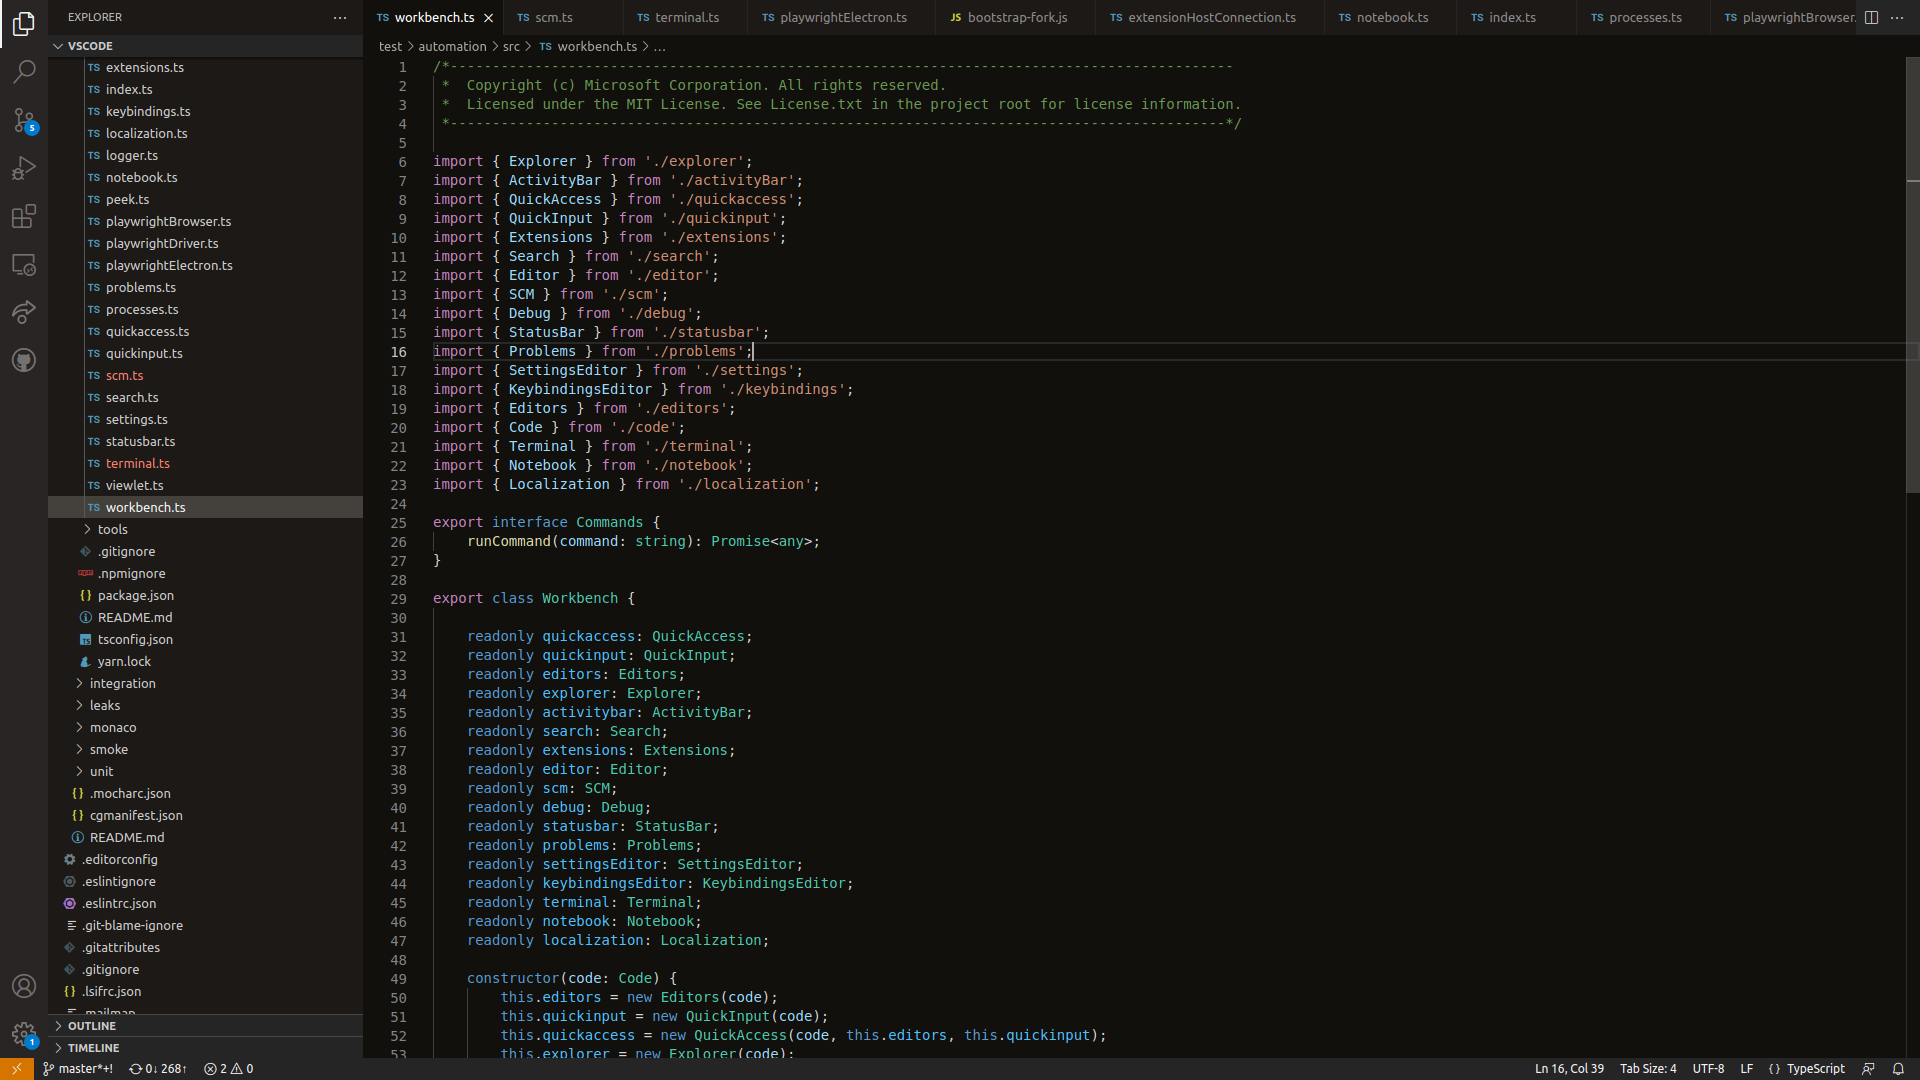This screenshot has width=1920, height=1080.
Task: Open Run and Debug view
Action: click(x=24, y=168)
